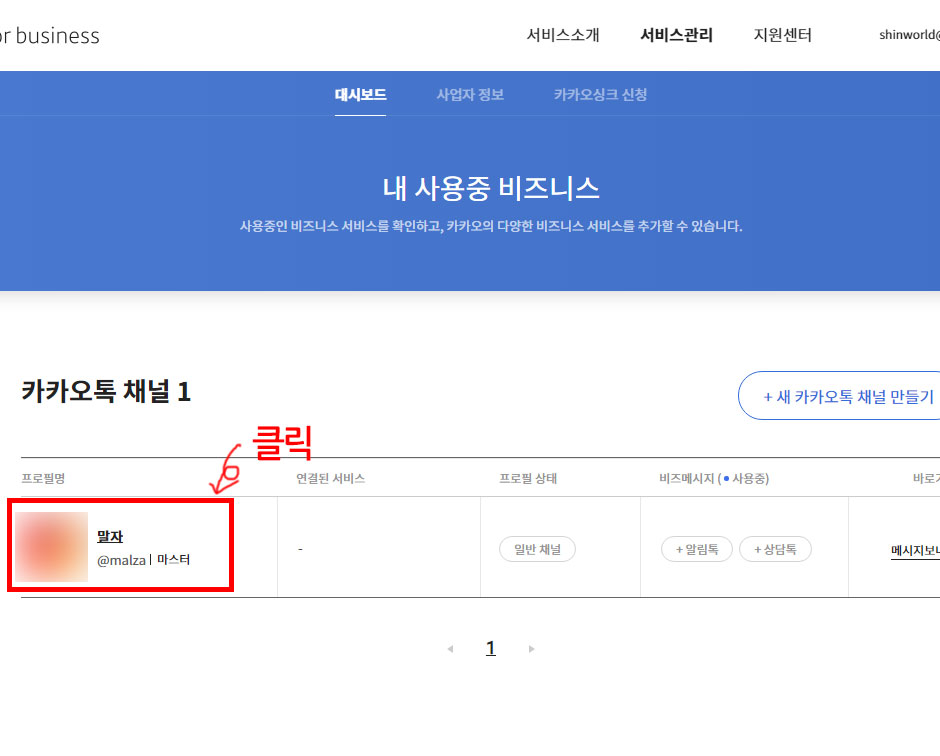Click the 비즈메시지 column header
940x756 pixels.
click(x=714, y=478)
